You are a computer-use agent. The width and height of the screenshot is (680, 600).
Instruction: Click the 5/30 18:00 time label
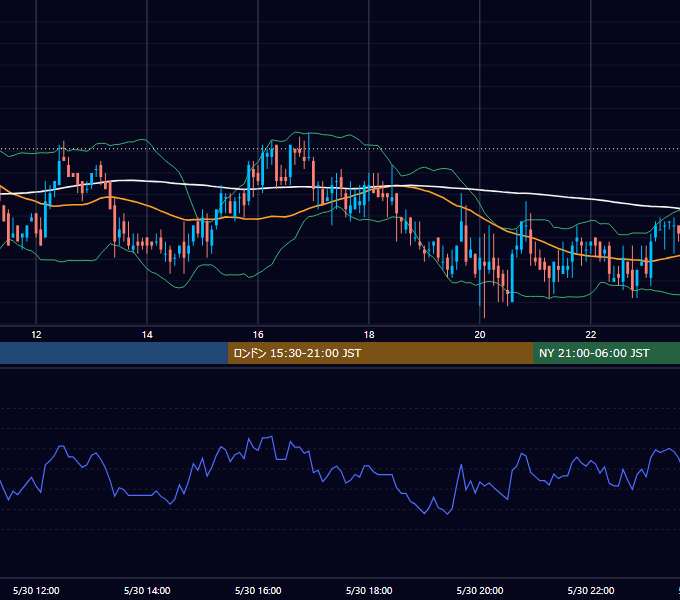[369, 590]
